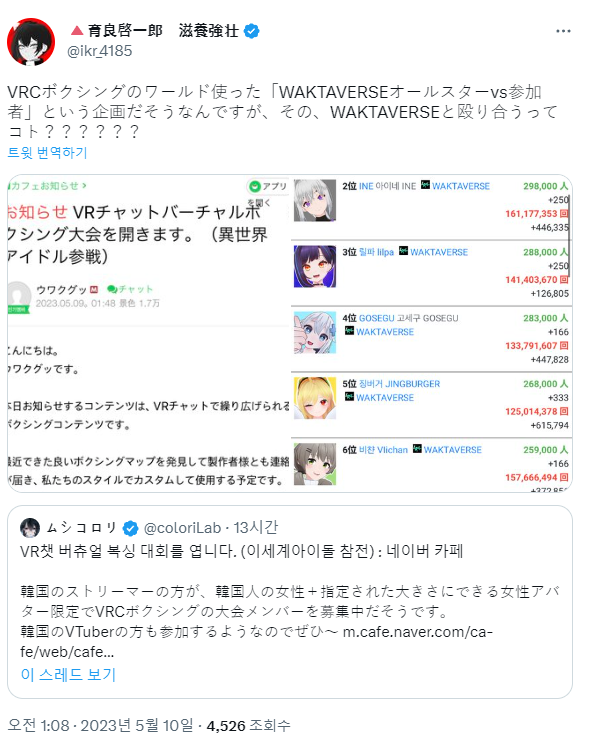The width and height of the screenshot is (589, 751).
Task: Click the WAKTAVERSE tag next to INE
Action: coord(455,186)
